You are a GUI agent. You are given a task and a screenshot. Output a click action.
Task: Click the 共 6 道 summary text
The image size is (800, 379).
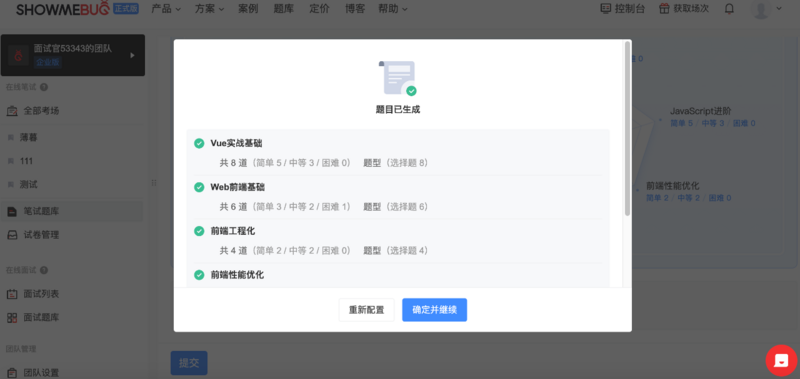233,207
